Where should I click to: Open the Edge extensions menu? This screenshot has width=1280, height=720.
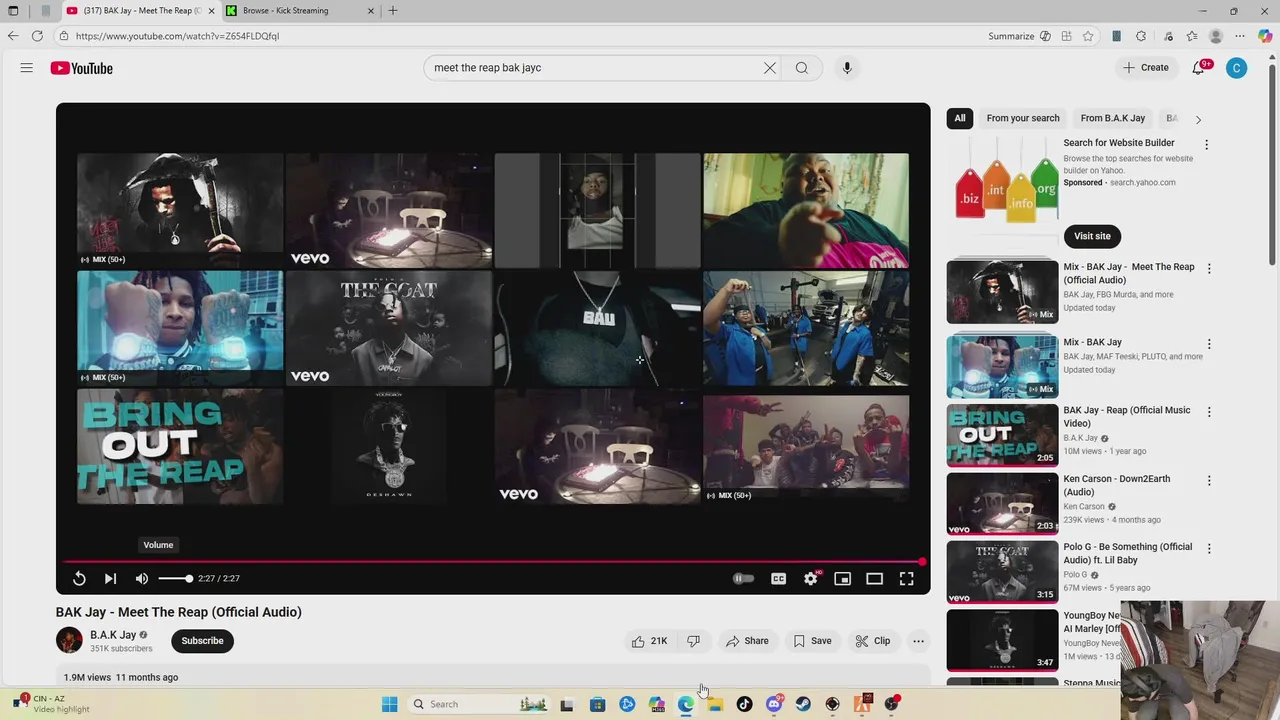(x=1141, y=36)
